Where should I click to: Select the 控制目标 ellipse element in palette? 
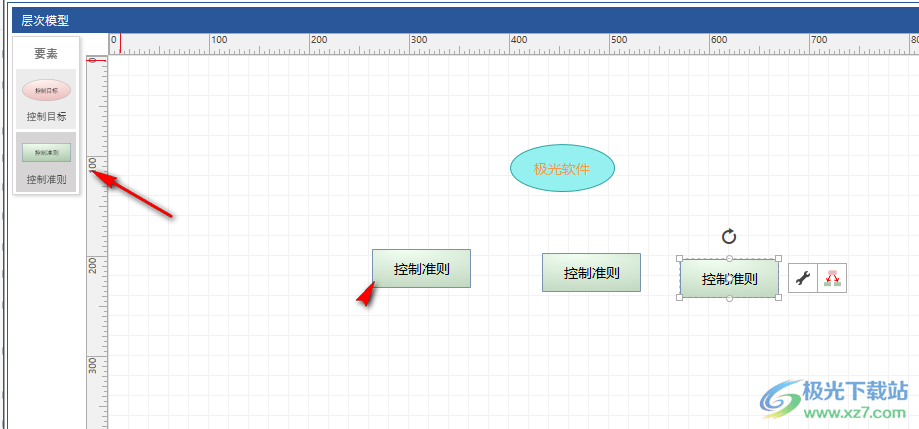46,90
